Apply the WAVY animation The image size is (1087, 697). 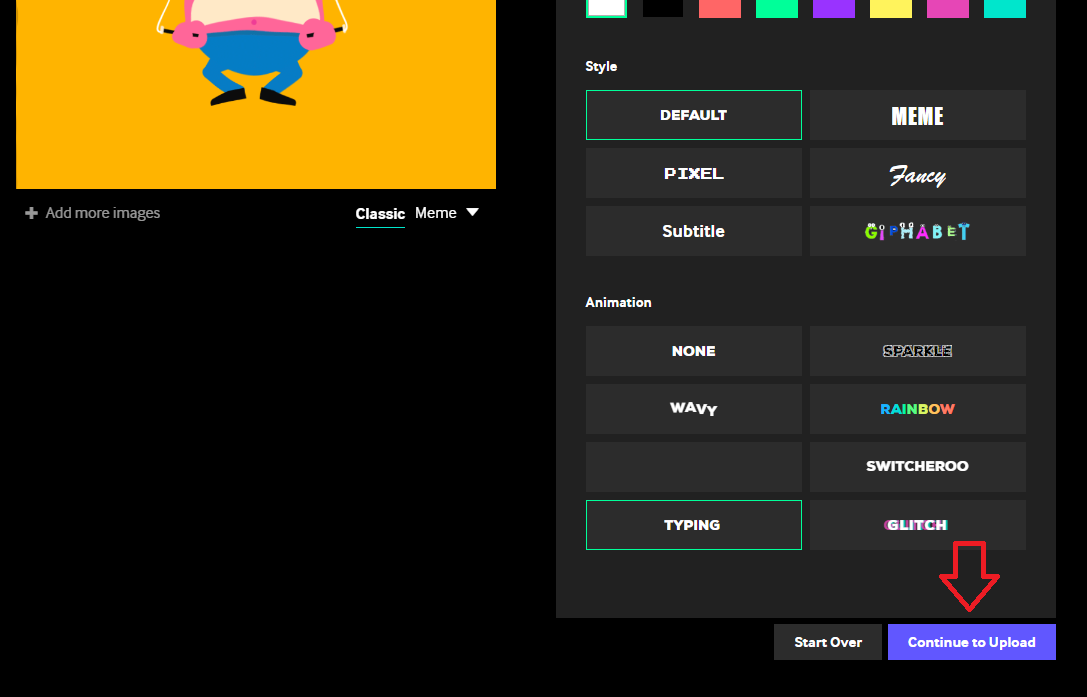coord(693,409)
